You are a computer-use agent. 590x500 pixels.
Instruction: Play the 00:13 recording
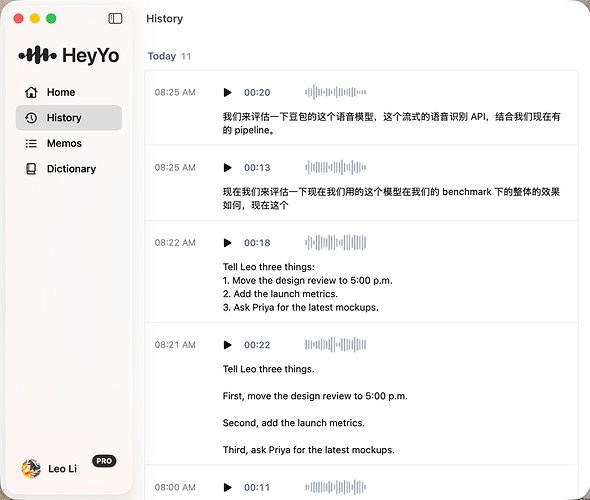click(x=227, y=167)
